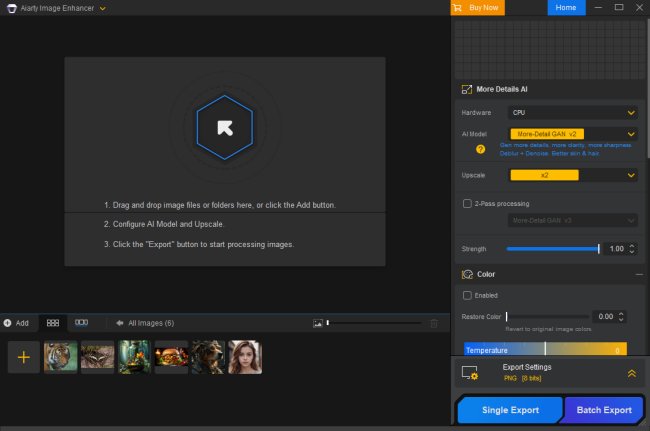Click the large plus add-image tile
The width and height of the screenshot is (650, 431).
coord(24,357)
